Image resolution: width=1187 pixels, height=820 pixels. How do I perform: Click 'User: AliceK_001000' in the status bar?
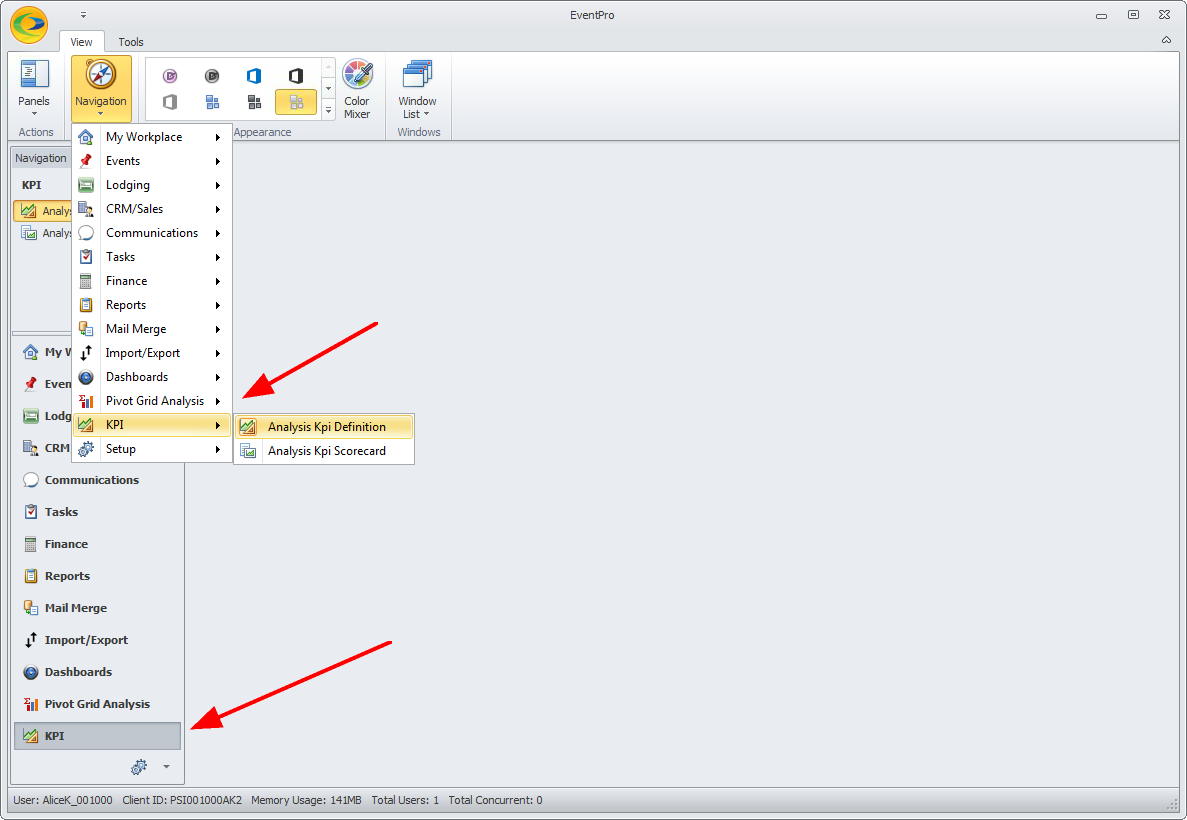63,800
